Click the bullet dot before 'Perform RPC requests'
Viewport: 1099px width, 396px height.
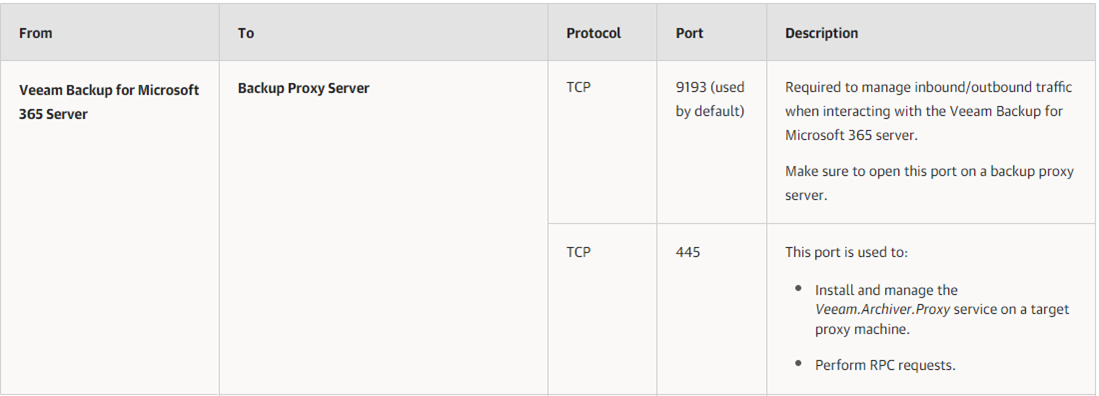click(x=798, y=363)
